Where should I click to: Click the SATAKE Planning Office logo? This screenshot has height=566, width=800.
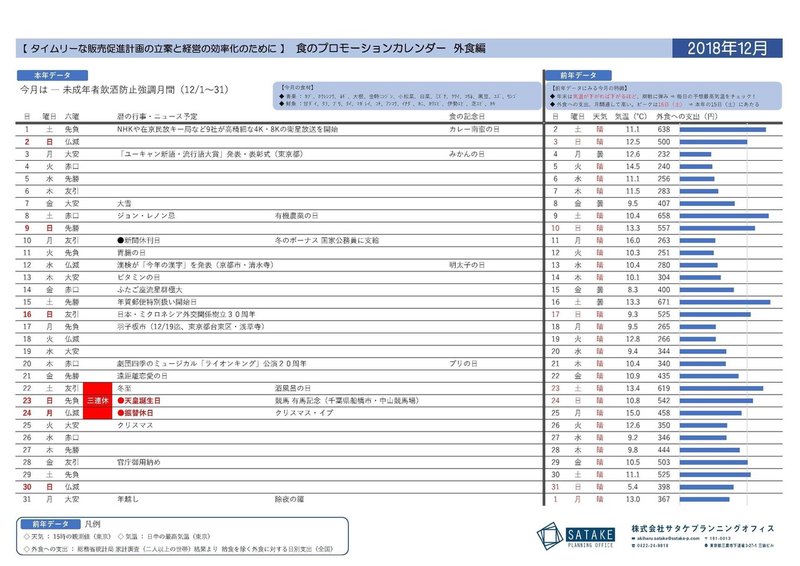click(x=576, y=535)
